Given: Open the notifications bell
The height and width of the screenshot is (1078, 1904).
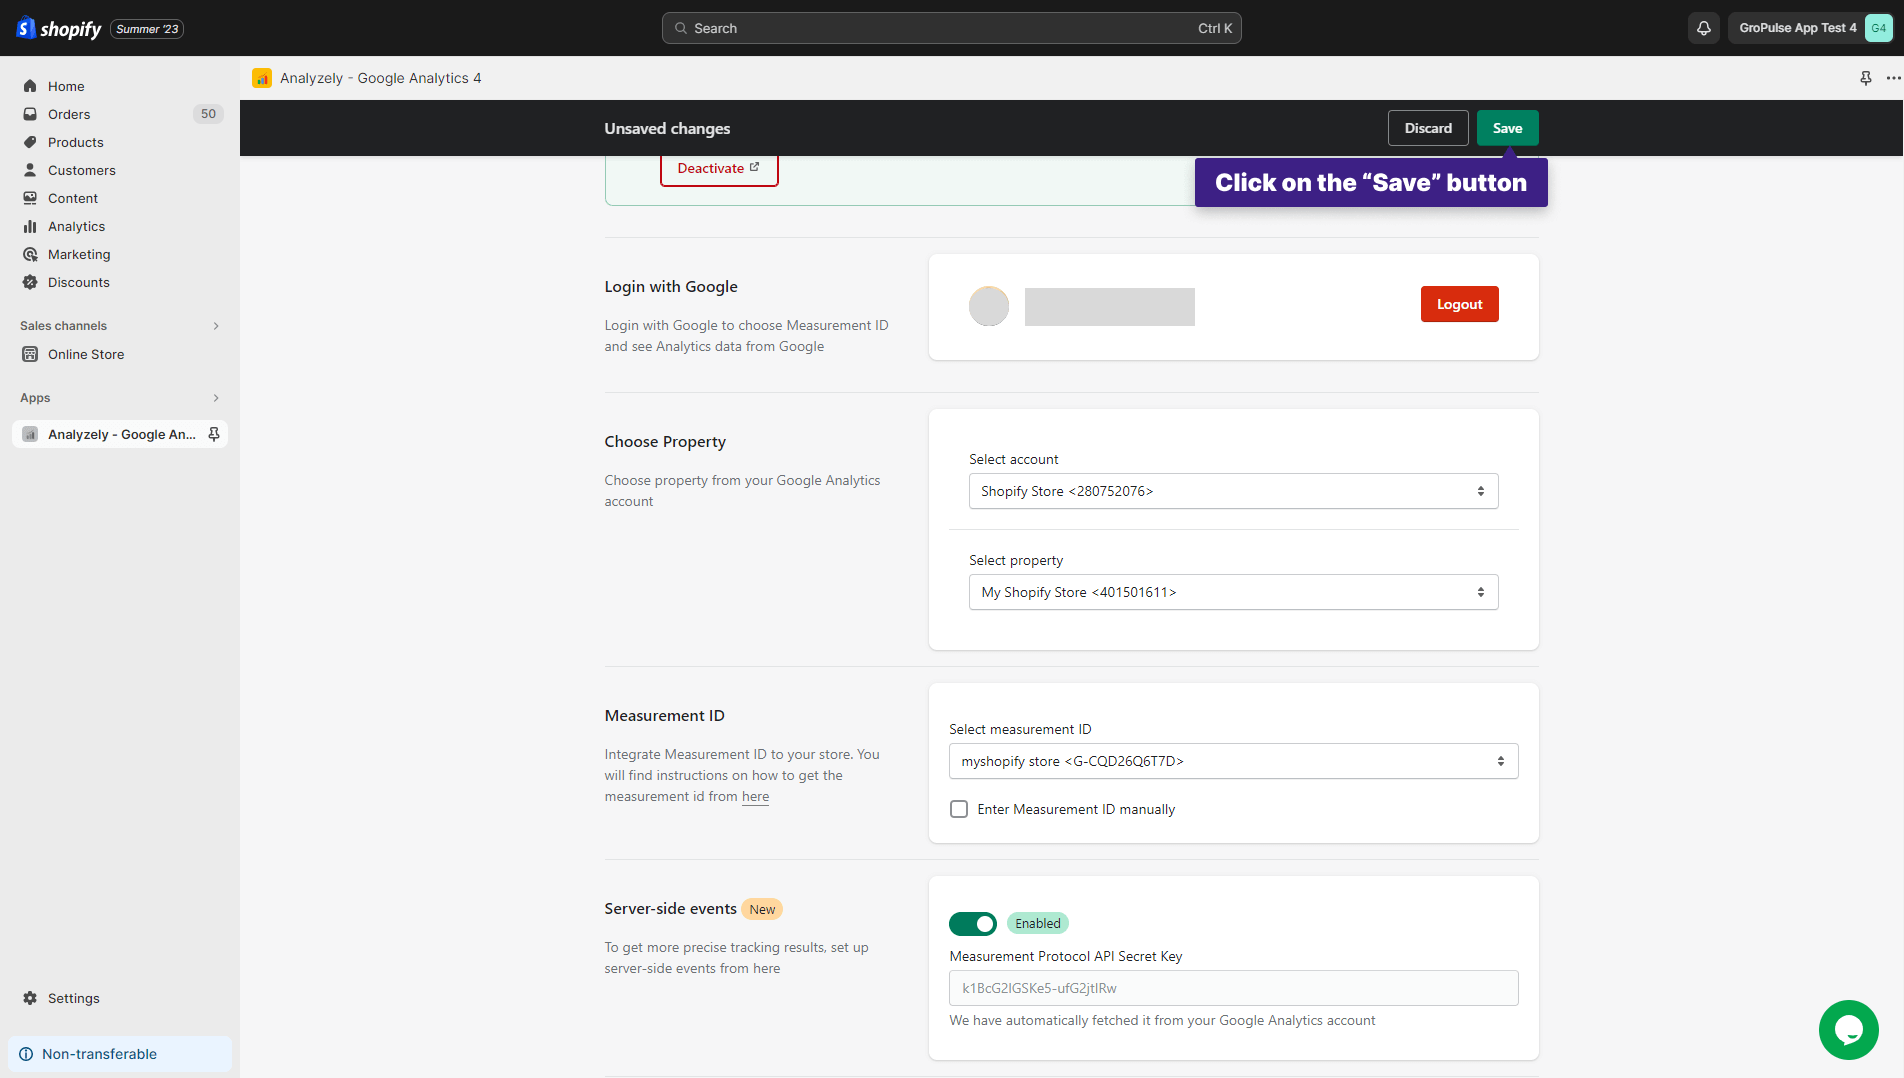Looking at the screenshot, I should click(x=1704, y=28).
